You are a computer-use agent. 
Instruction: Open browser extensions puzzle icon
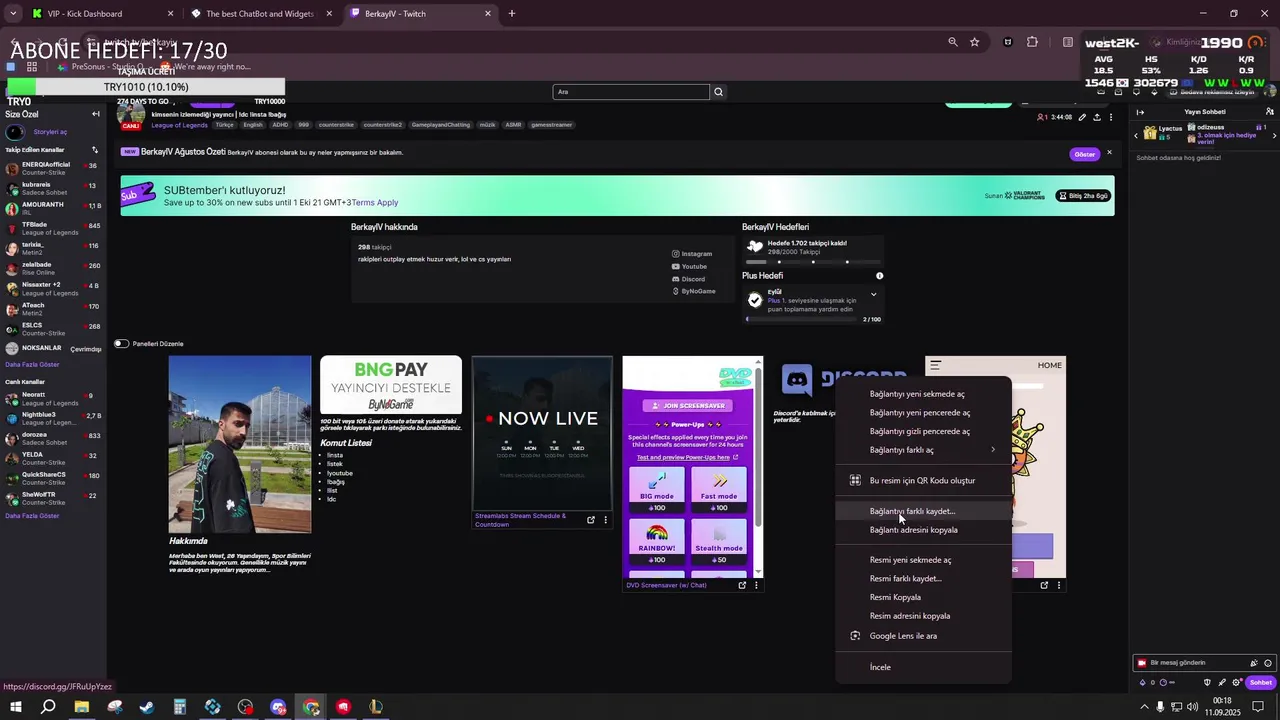coord(1032,42)
